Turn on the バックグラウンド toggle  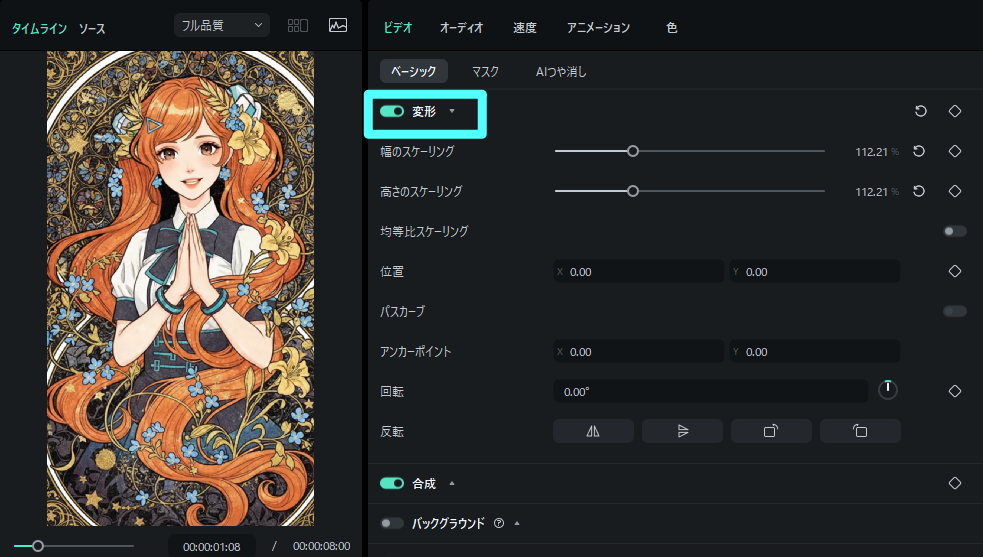coord(392,523)
